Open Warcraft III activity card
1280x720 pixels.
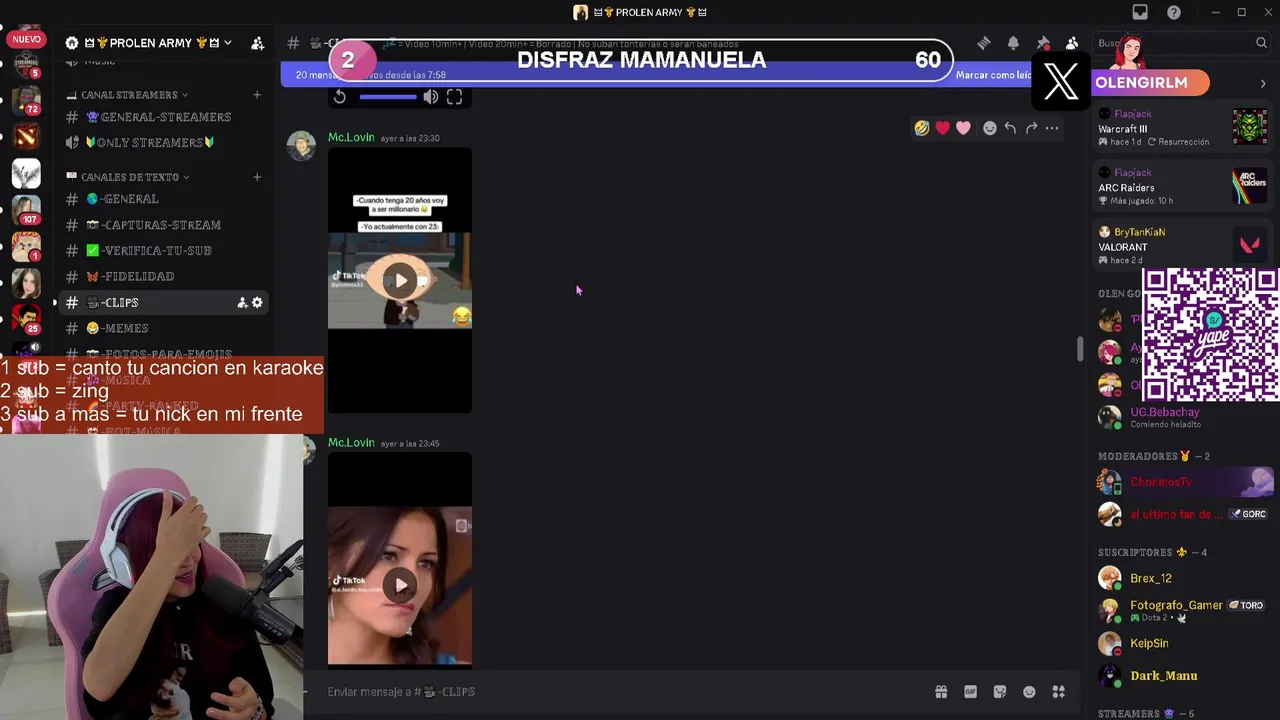pos(1183,128)
